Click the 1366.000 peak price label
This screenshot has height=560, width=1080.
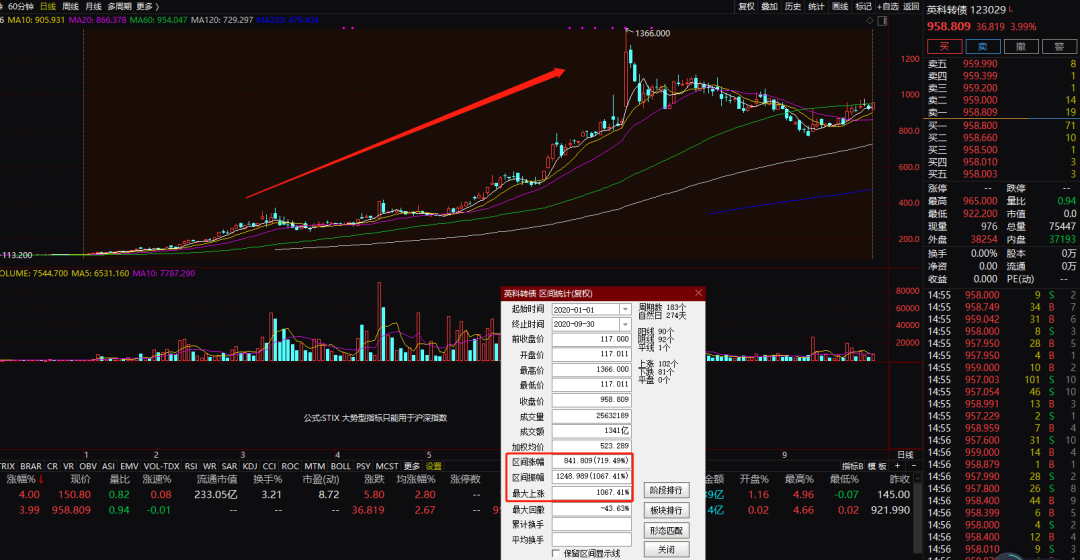point(652,33)
